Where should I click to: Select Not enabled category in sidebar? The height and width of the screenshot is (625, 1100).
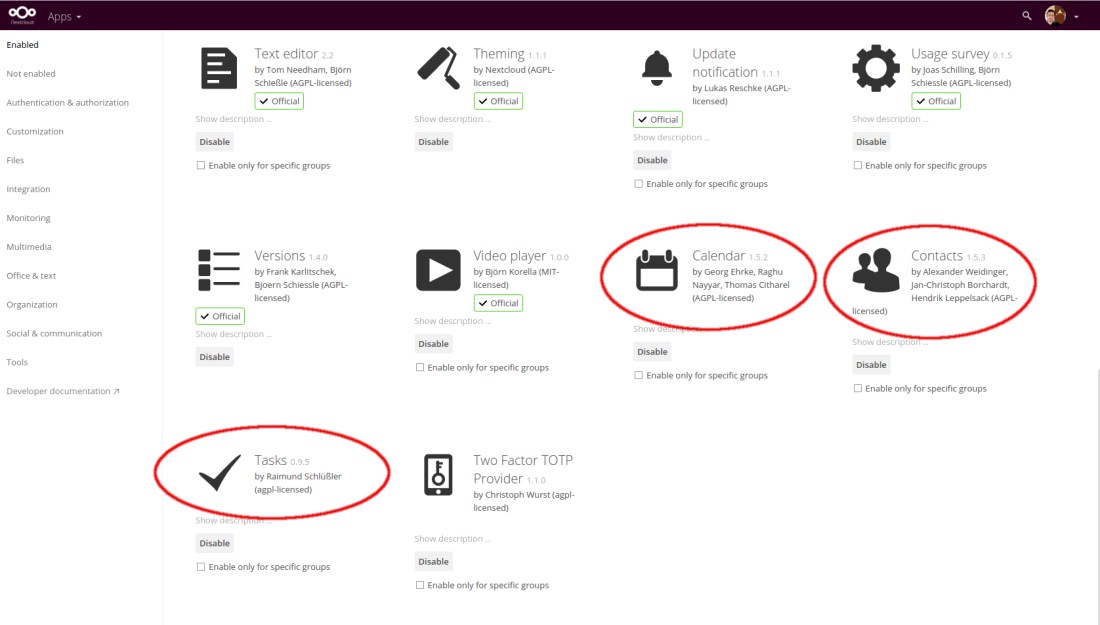tap(31, 74)
